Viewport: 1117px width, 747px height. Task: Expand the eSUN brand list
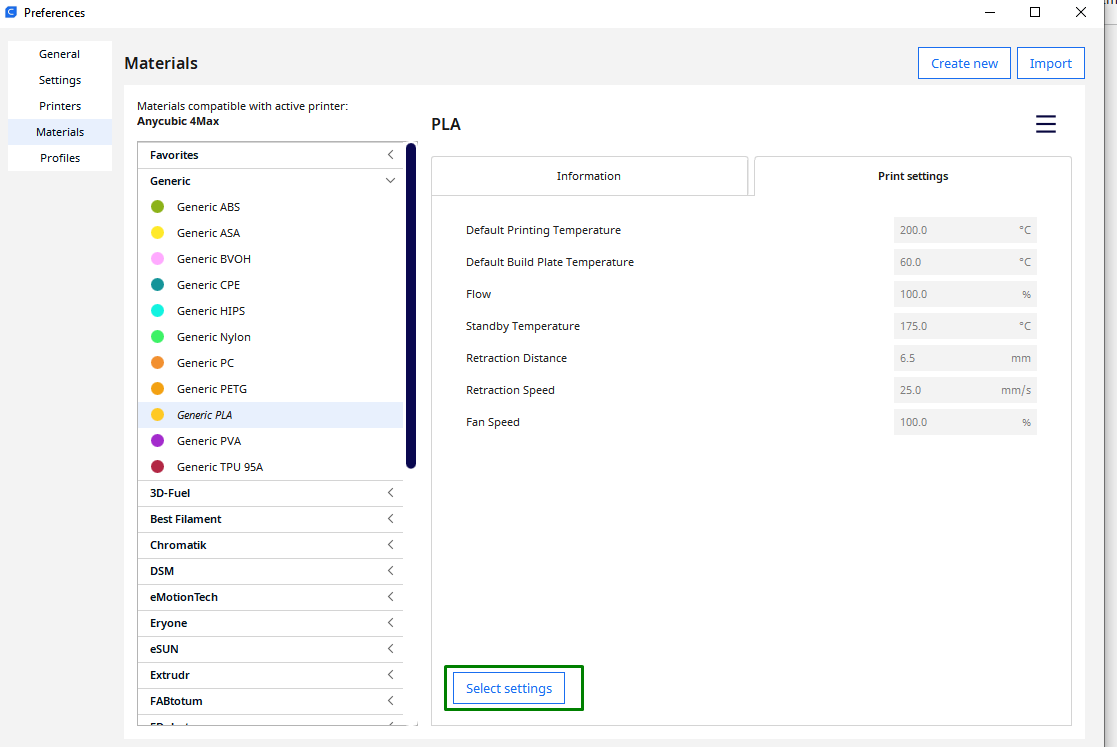[390, 649]
